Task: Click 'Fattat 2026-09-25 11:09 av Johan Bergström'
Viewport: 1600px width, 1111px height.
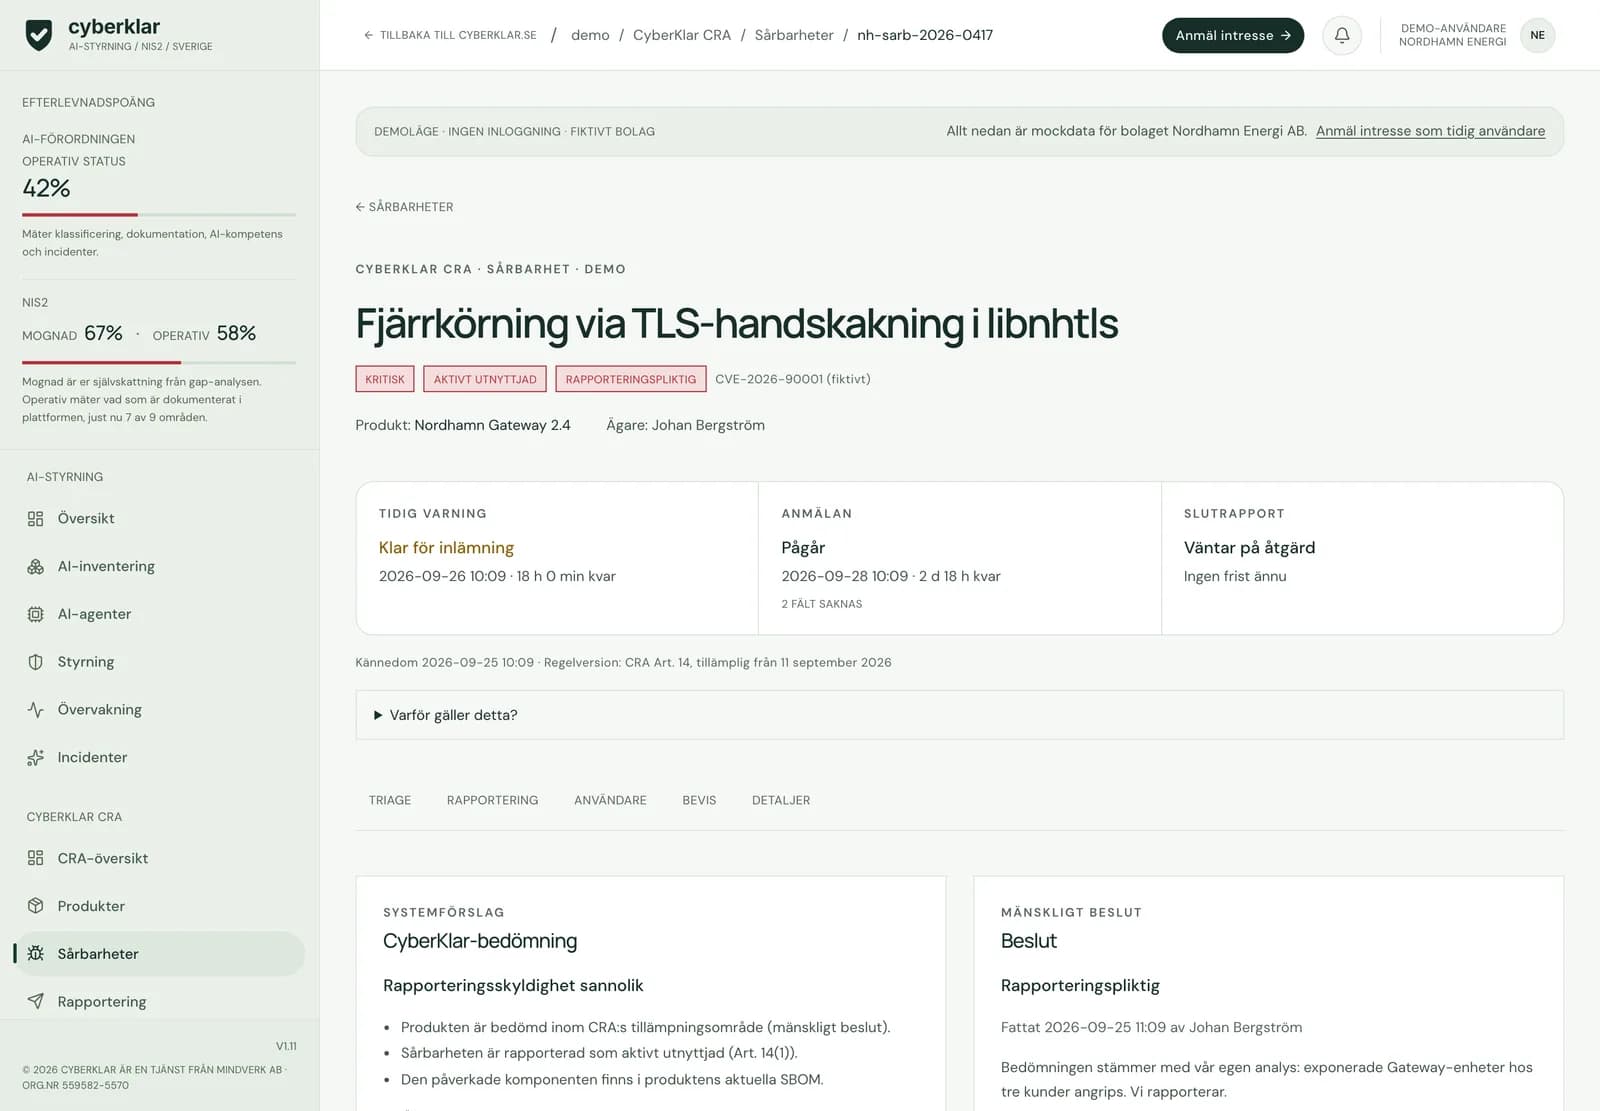Action: tap(1151, 1027)
